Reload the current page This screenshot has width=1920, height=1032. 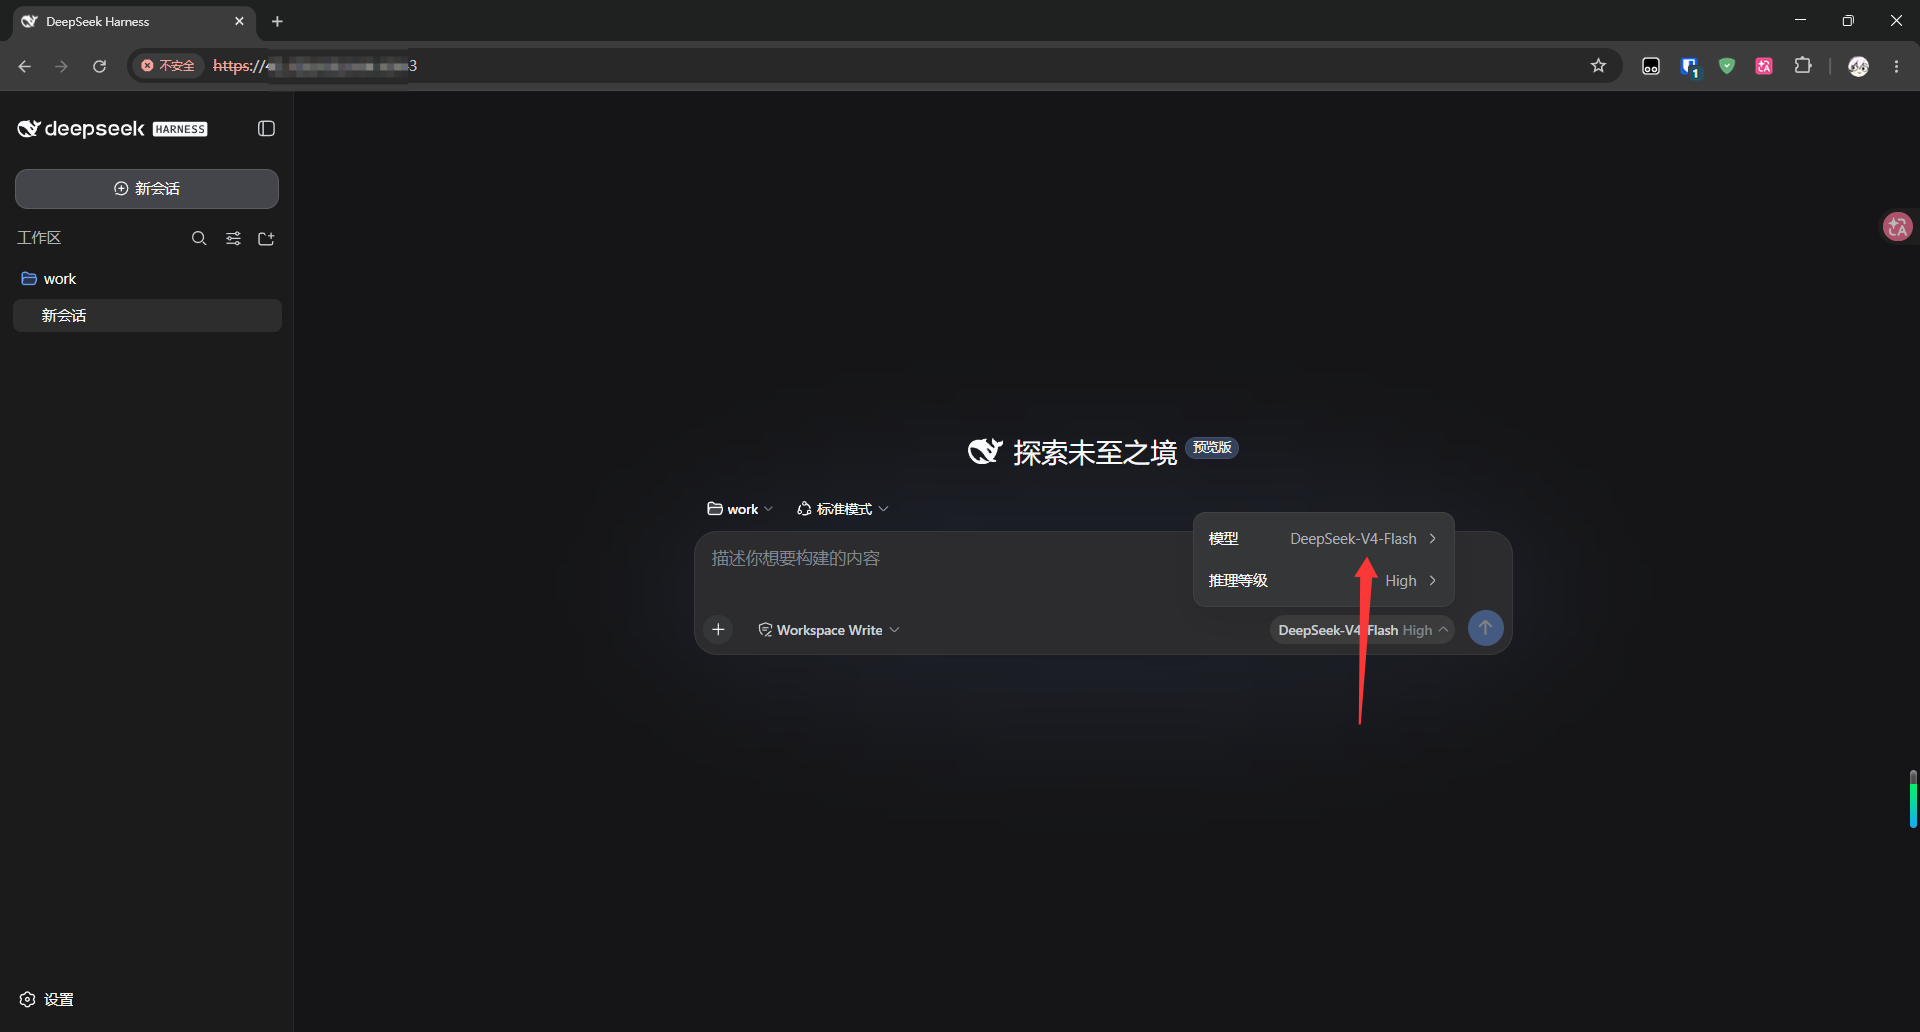99,66
